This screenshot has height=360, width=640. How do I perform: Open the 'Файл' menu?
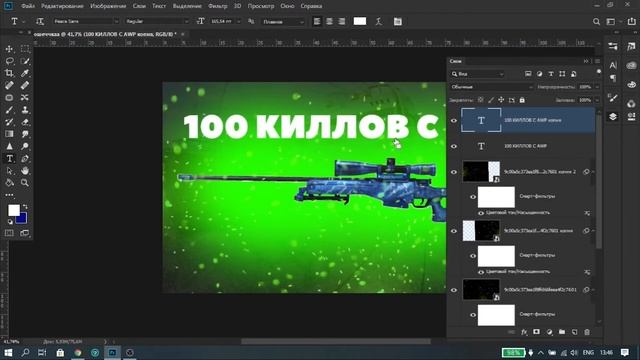28,6
